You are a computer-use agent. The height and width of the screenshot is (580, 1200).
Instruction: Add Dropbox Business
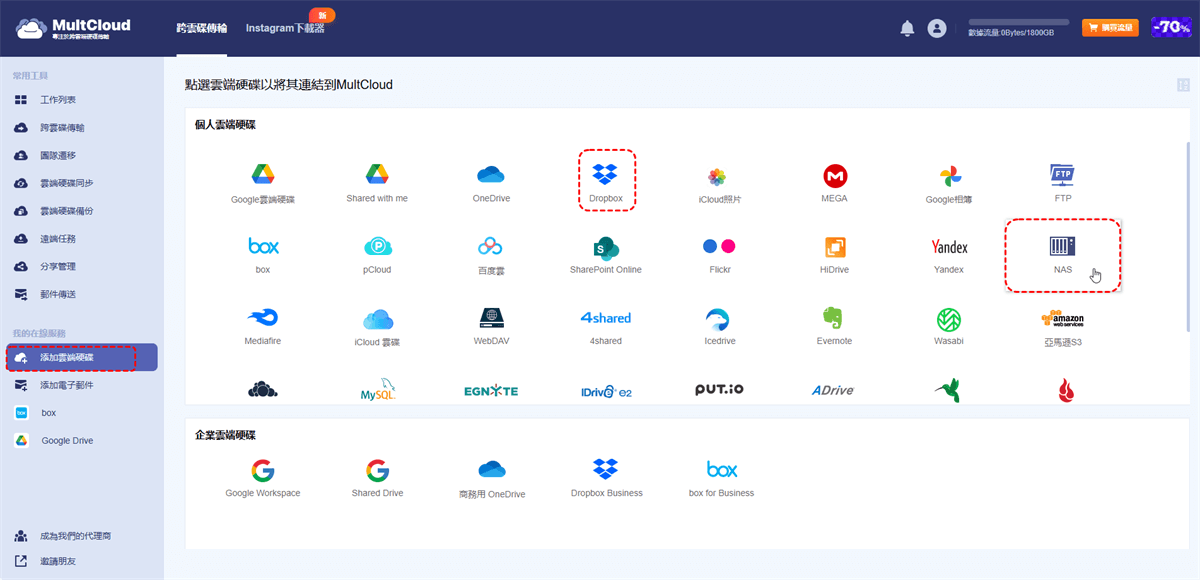coord(606,470)
